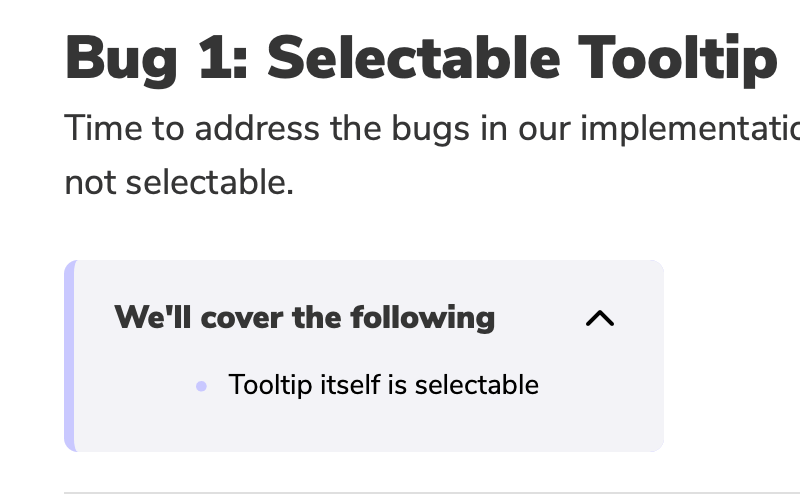Screen dimensions: 800x494
Task: Click the word "Selectable" in the title
Action: click(414, 58)
